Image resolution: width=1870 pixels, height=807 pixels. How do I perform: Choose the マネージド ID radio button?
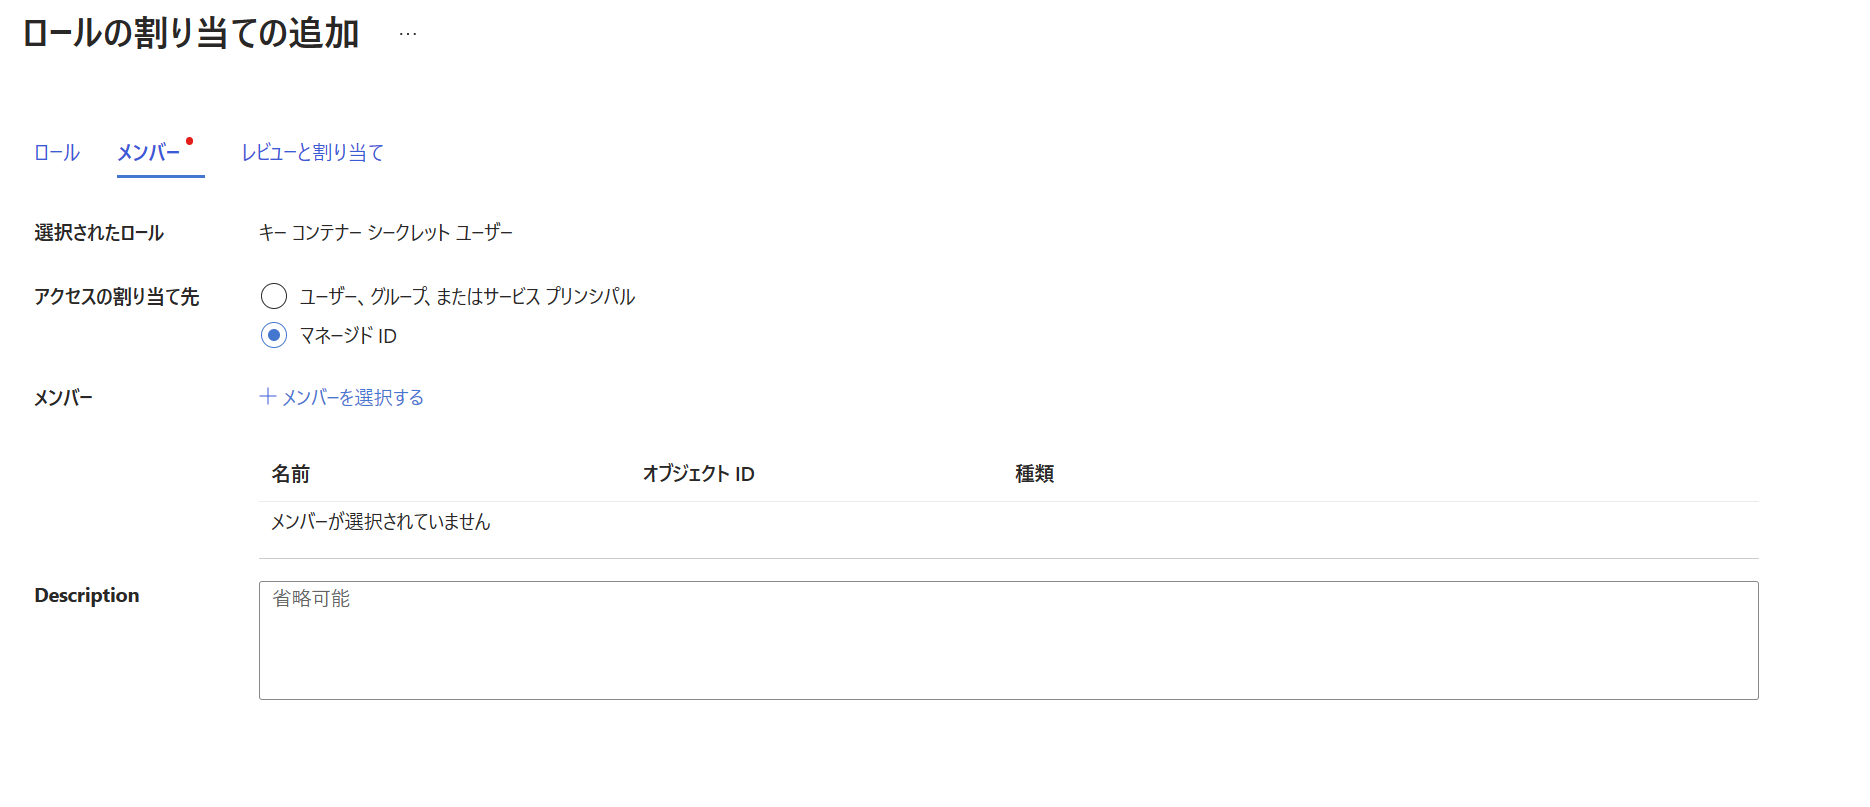coord(274,335)
